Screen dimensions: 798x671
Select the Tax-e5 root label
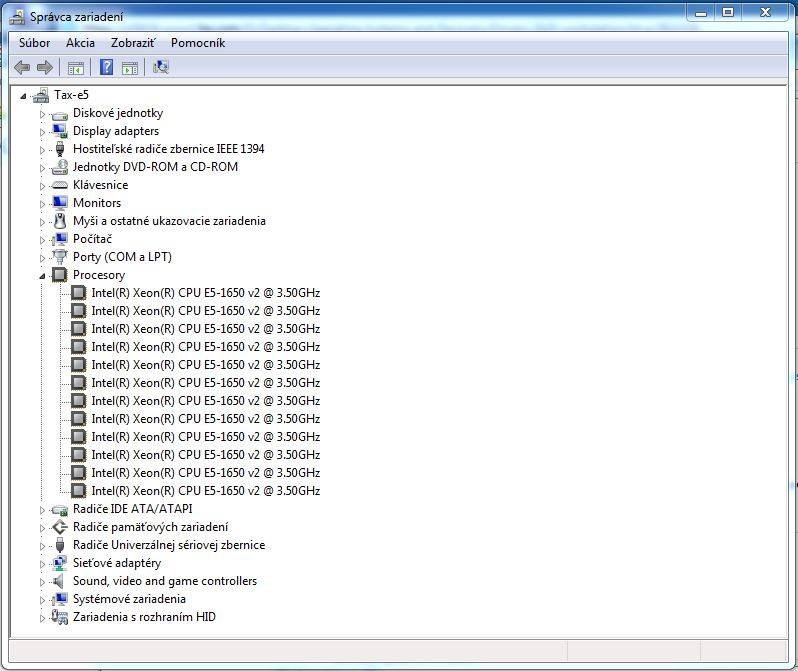point(71,95)
